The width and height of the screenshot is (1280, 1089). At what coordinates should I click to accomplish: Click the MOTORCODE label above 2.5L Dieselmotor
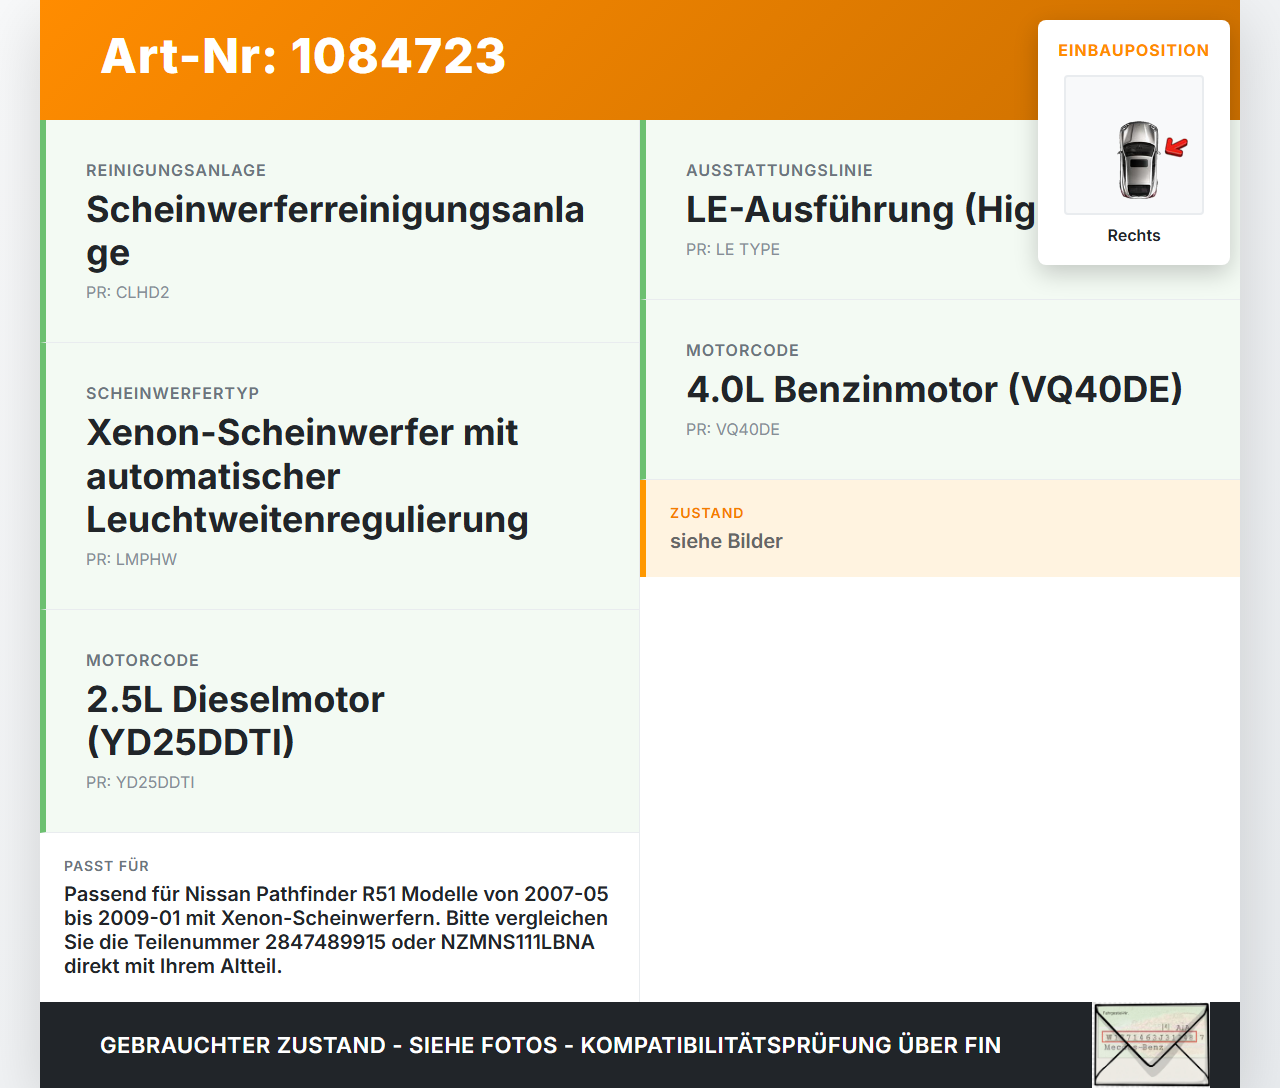click(x=142, y=660)
